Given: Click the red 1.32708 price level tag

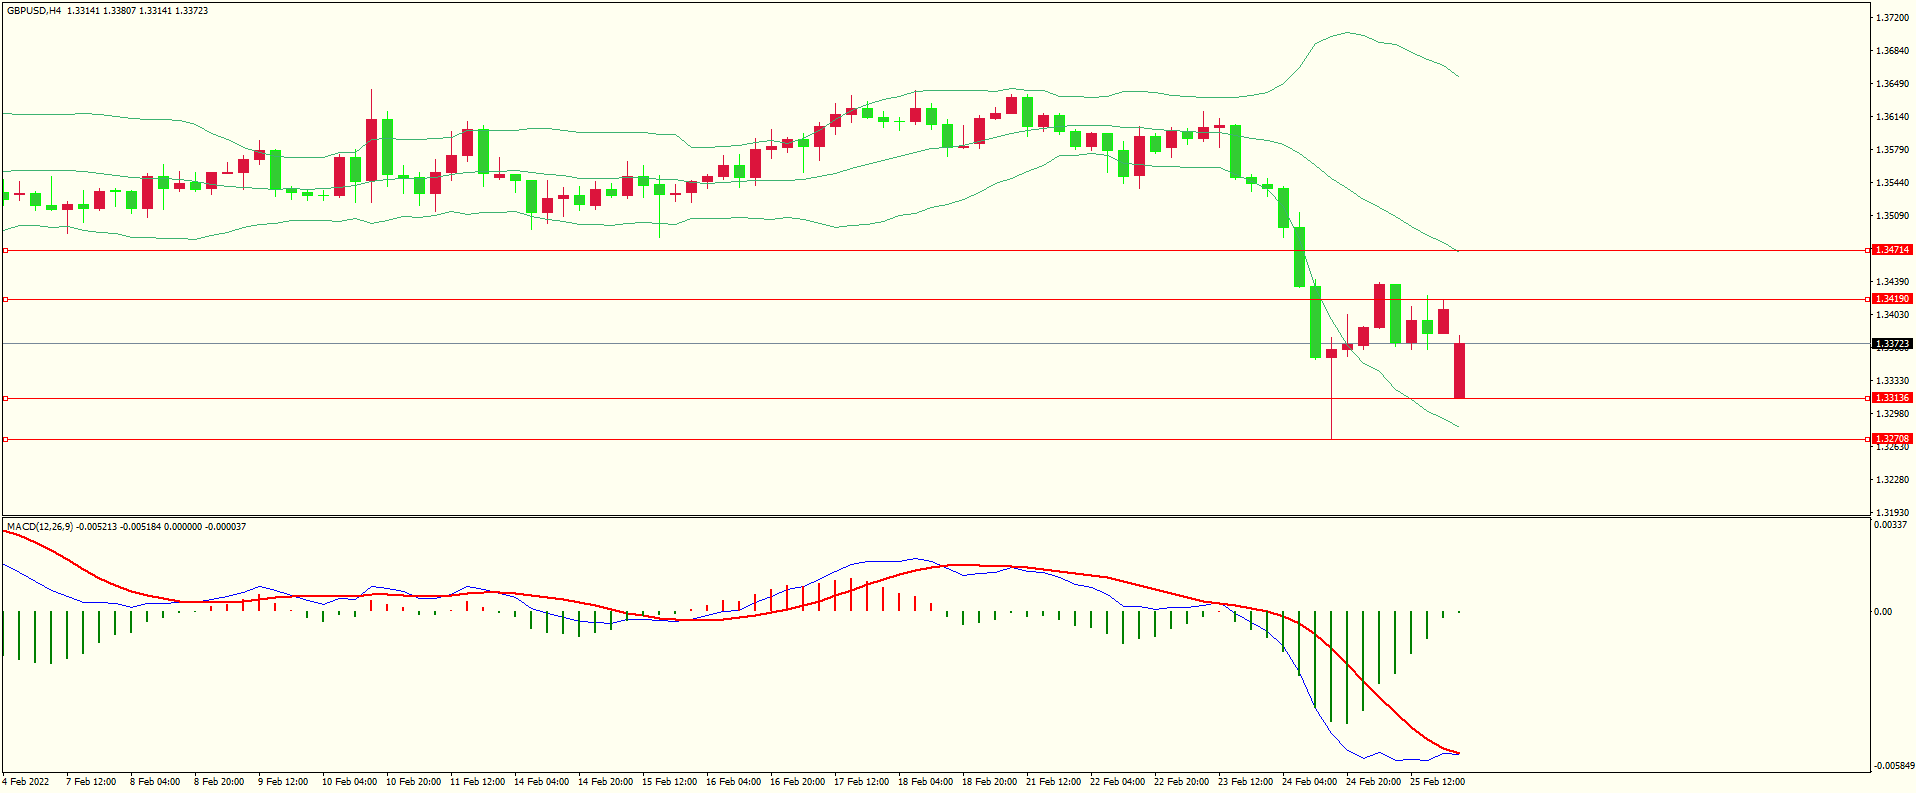Looking at the screenshot, I should 1892,439.
